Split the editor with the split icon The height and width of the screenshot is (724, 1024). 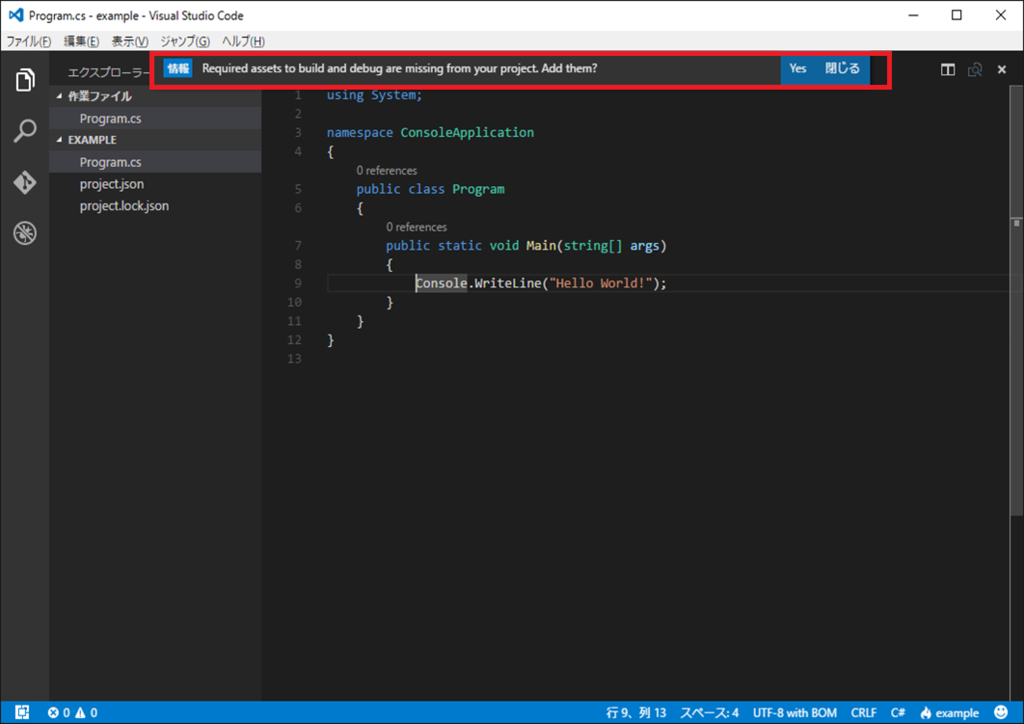tap(948, 69)
